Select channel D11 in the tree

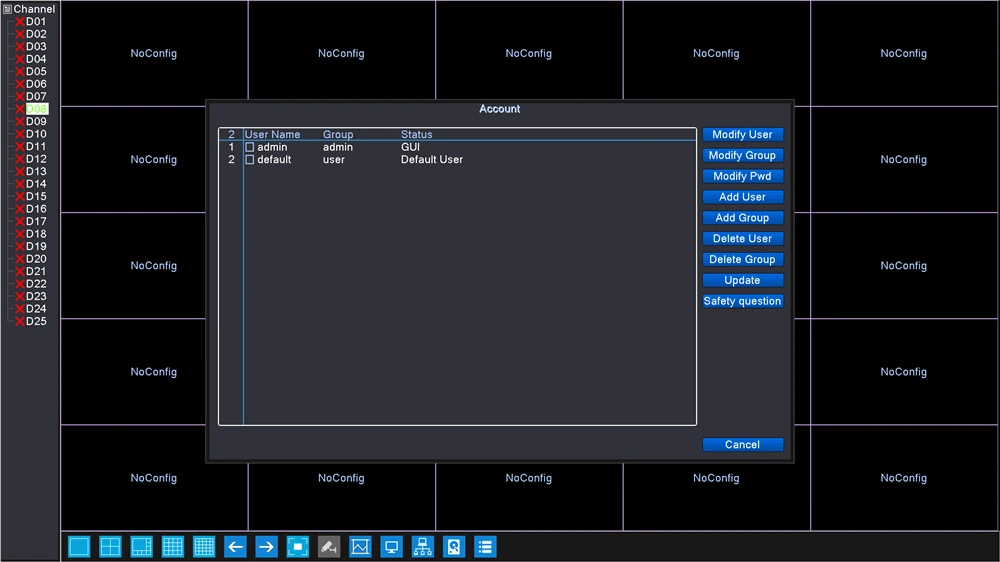pyautogui.click(x=36, y=147)
